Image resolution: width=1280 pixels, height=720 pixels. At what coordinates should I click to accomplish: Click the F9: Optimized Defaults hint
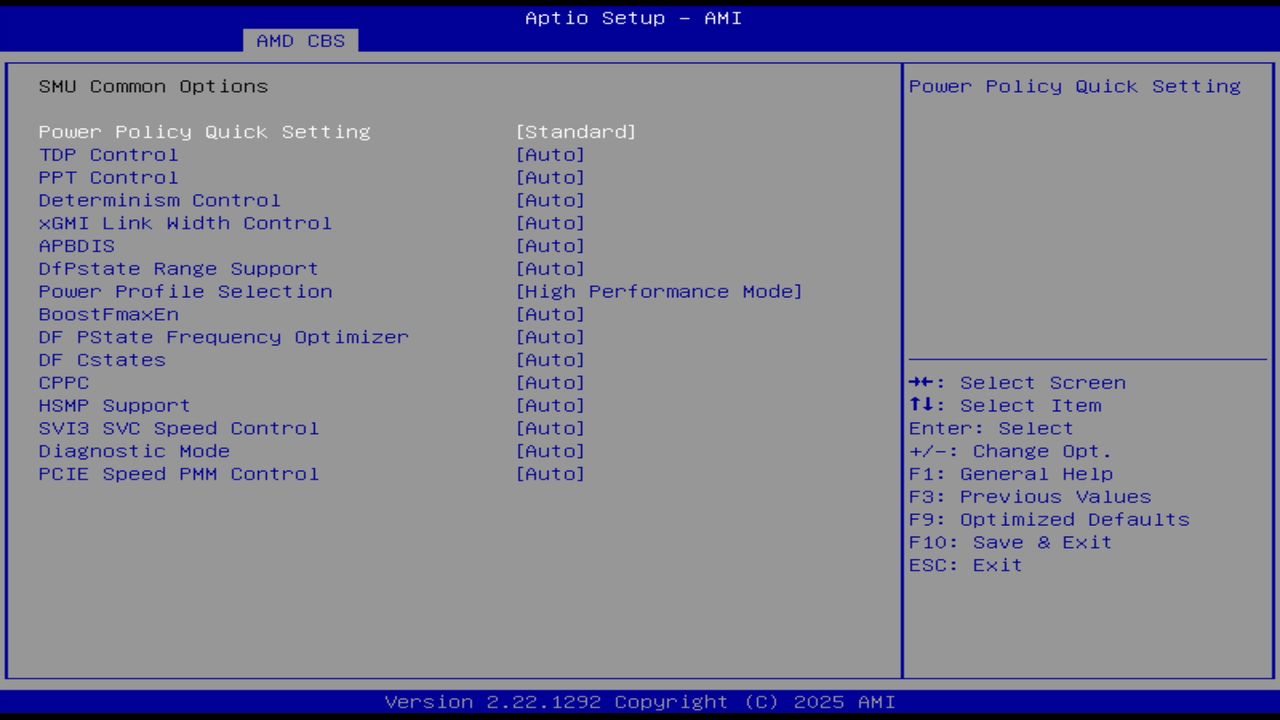(1049, 520)
